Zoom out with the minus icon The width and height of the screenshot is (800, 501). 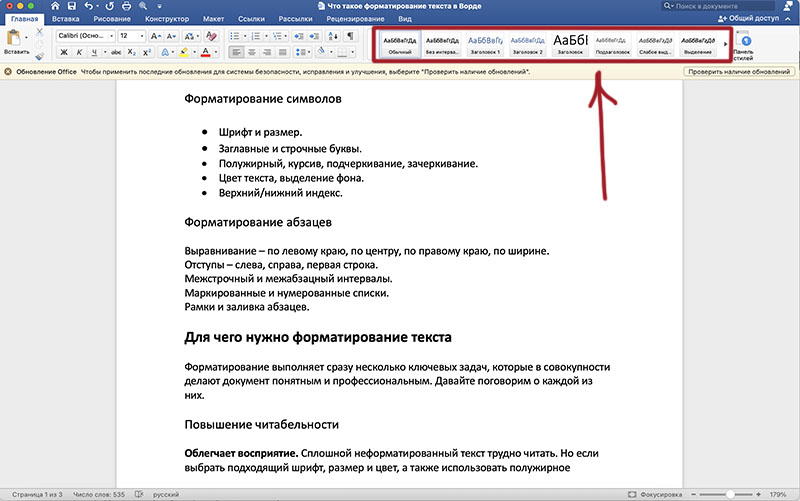pyautogui.click(x=694, y=494)
